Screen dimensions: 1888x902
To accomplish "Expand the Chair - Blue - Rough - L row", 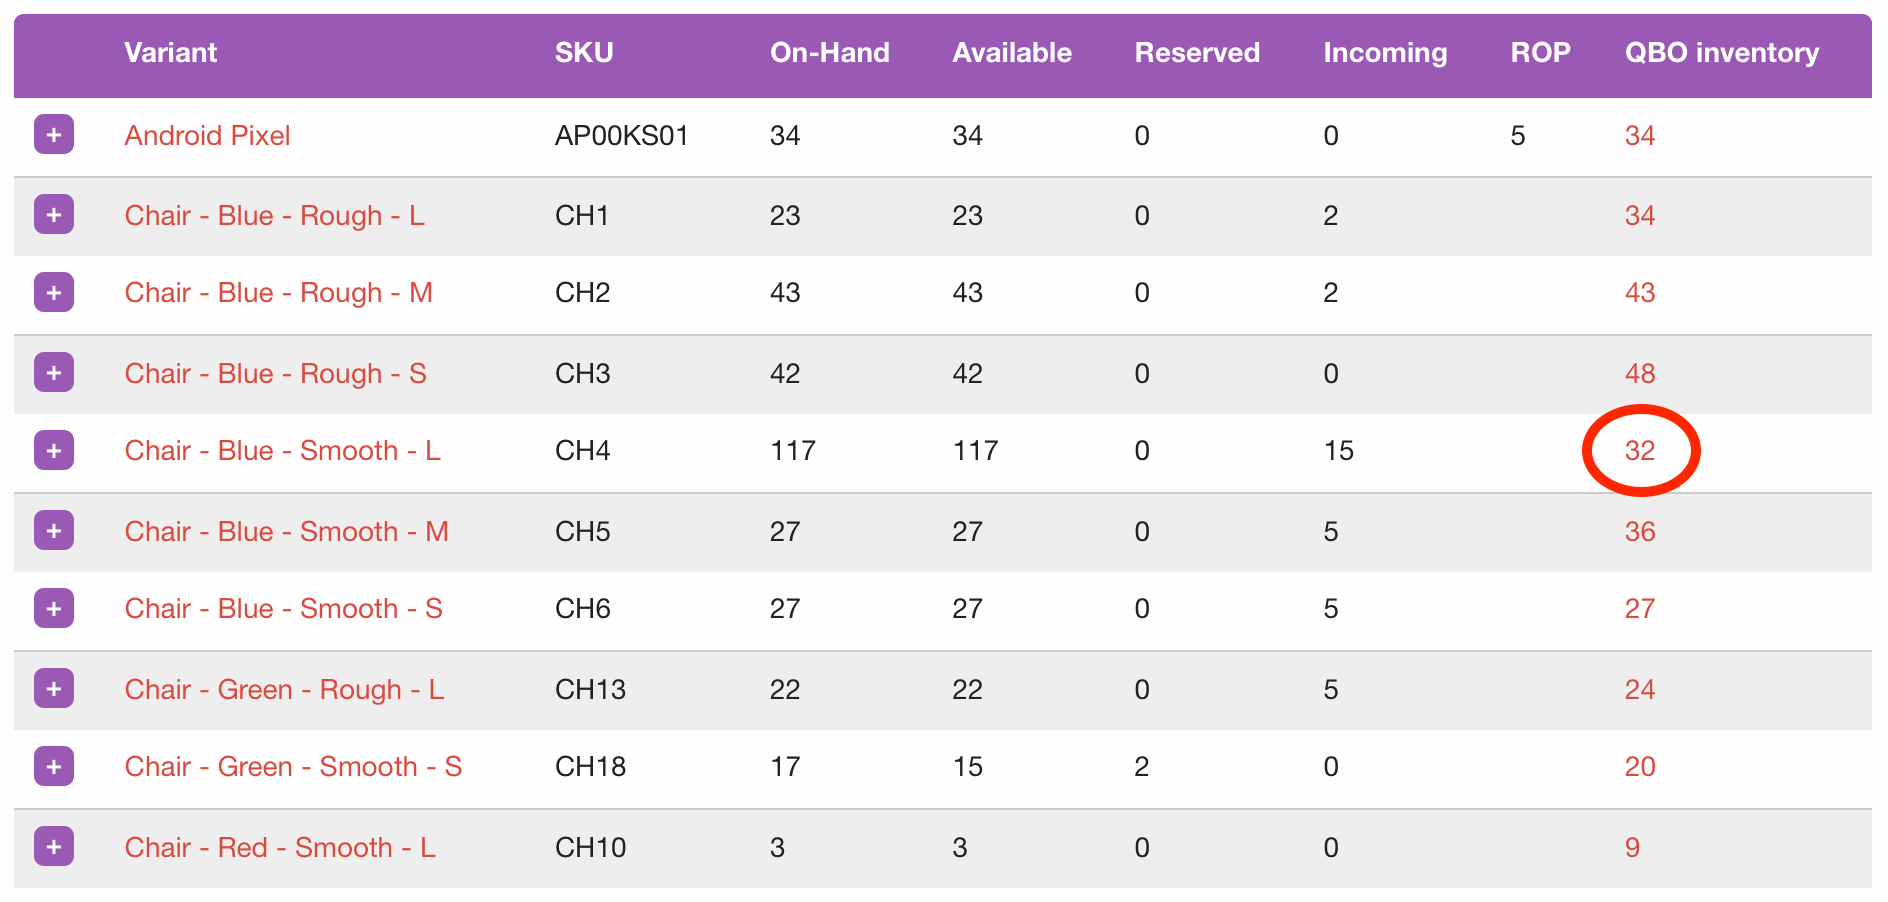I will click(x=54, y=214).
